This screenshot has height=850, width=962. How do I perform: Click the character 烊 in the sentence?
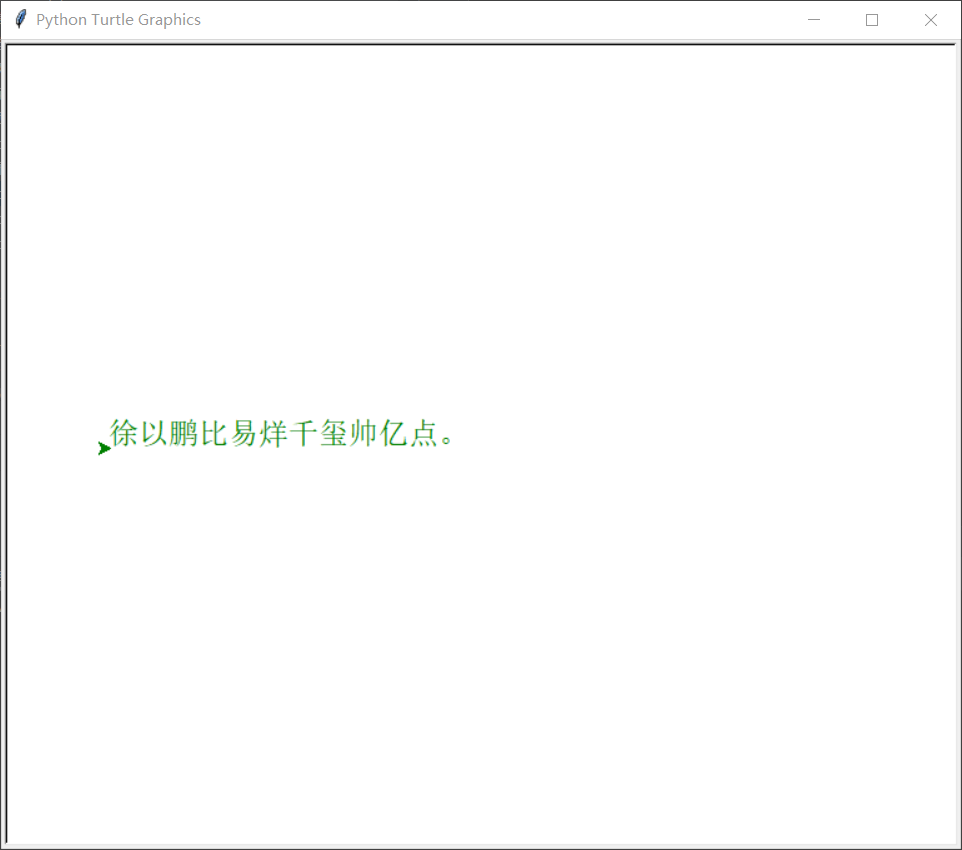point(274,435)
